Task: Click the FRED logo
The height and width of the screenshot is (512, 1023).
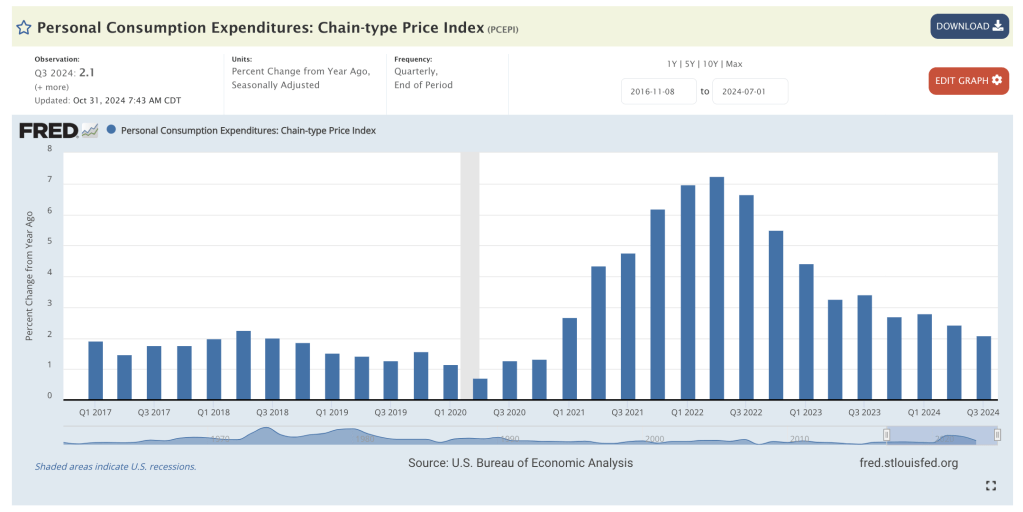Action: pos(48,130)
